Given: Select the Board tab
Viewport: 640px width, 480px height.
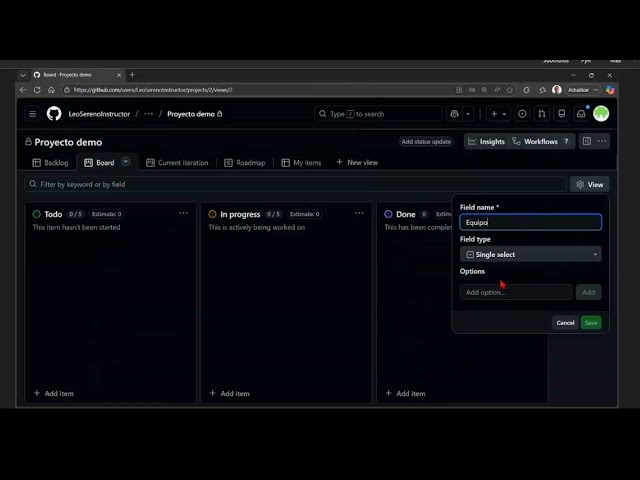Looking at the screenshot, I should tap(99, 162).
